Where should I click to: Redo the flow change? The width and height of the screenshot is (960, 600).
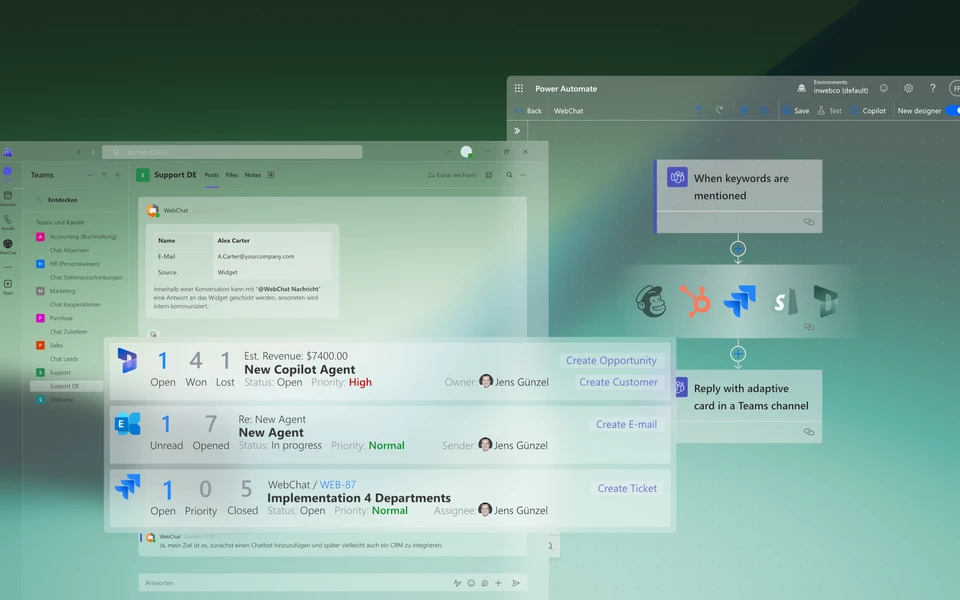[x=720, y=110]
